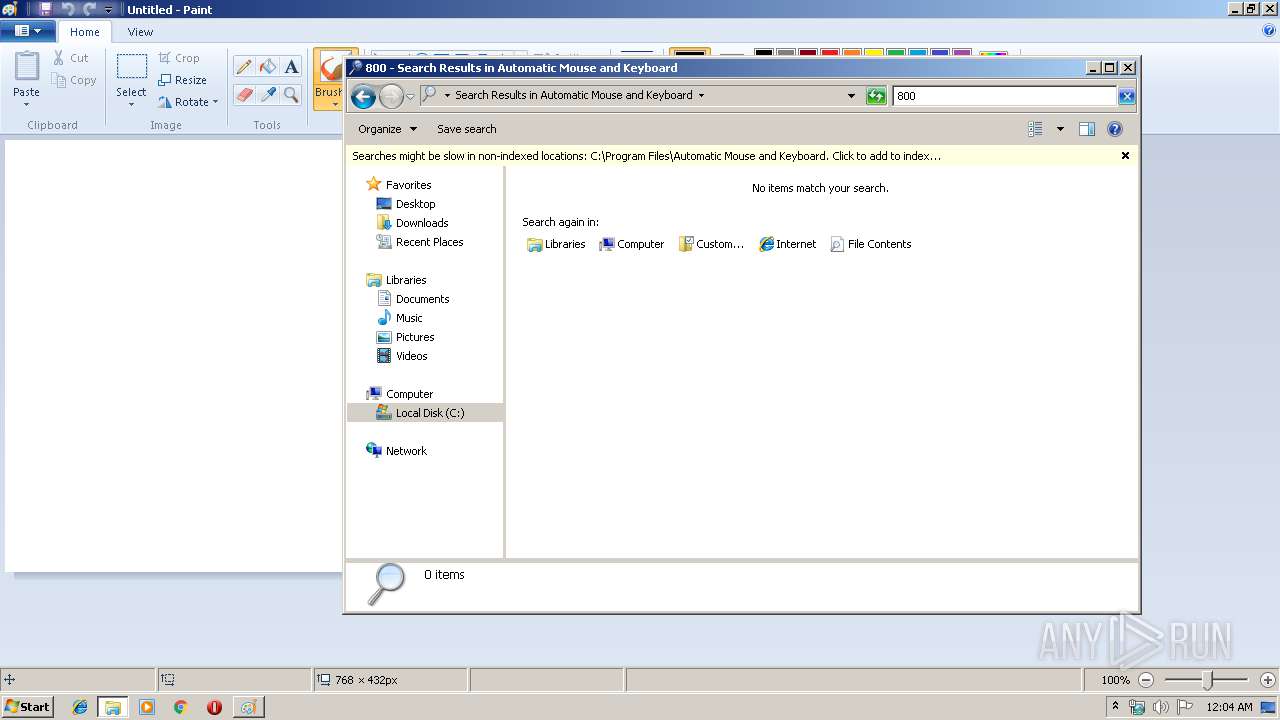Customize Quick Access Toolbar dropdown arrow
Screen dimensions: 1280x720
108,9
